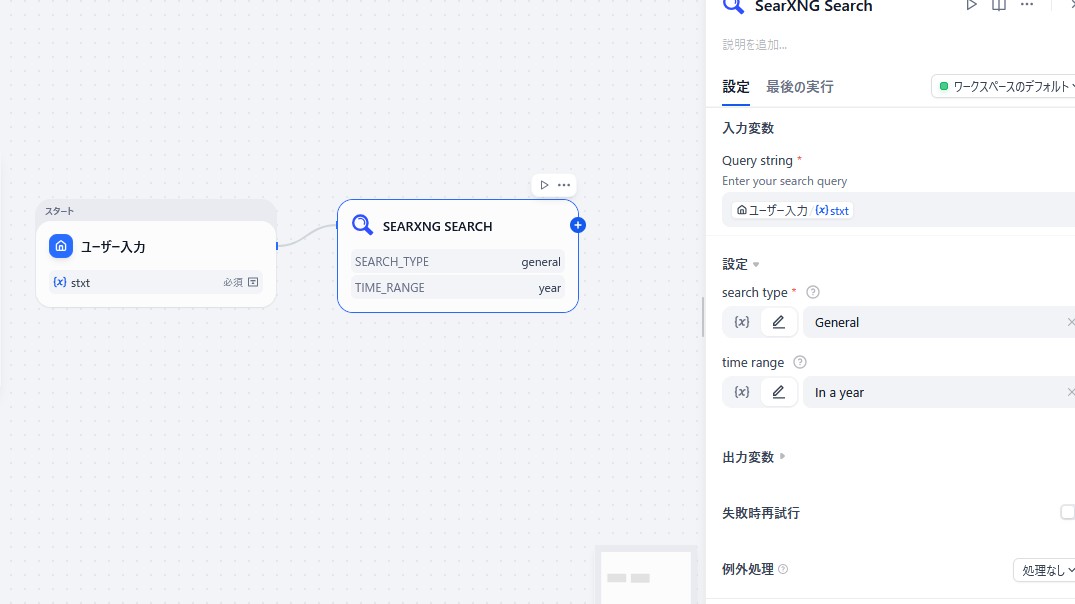Clear the General search type value
Screen dimensions: 1075x604
pos(1071,321)
